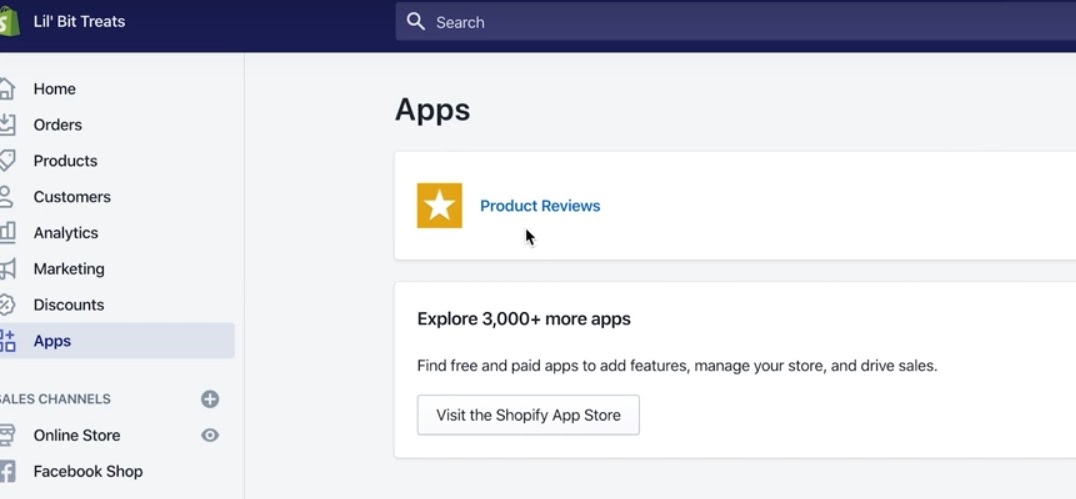The height and width of the screenshot is (499, 1076).
Task: Click the Analytics bar chart icon
Action: (x=6, y=233)
